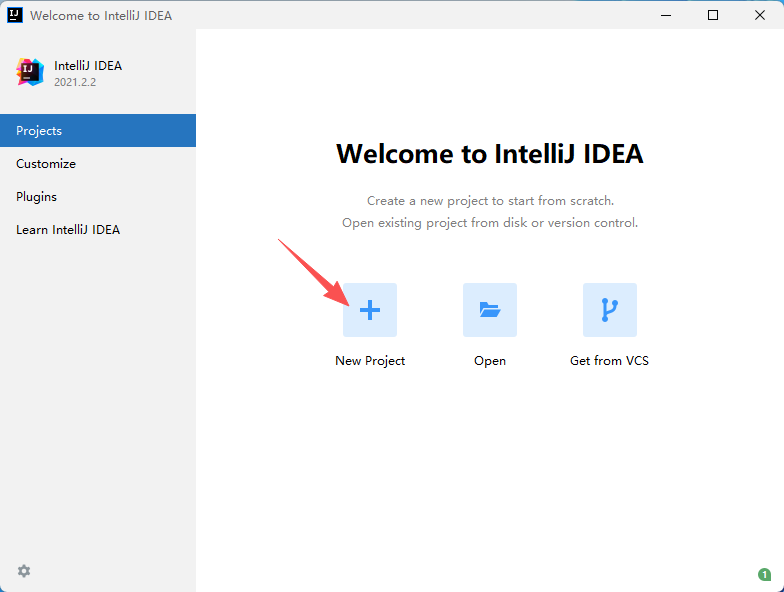Switch to the Customize tab
The image size is (784, 592).
[x=98, y=164]
